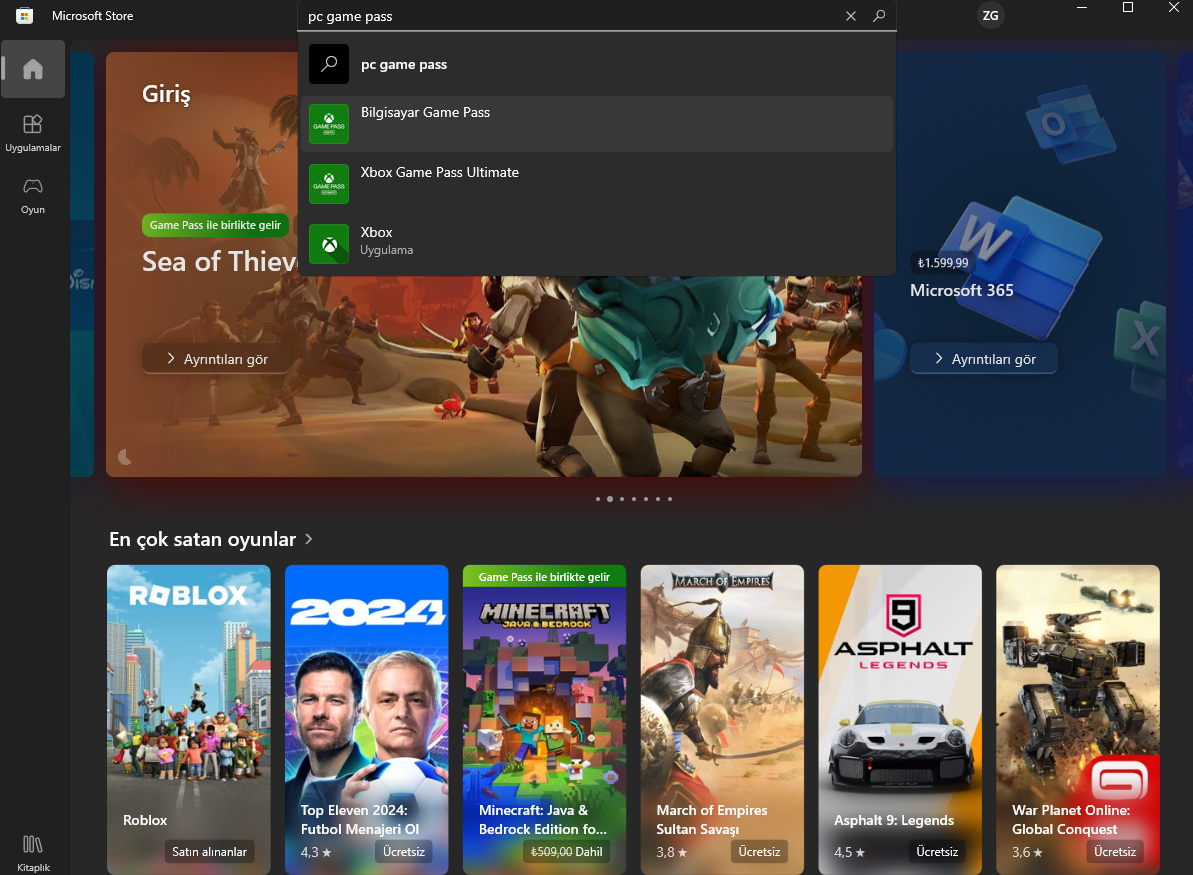Click the Xbox app icon

pyautogui.click(x=329, y=244)
